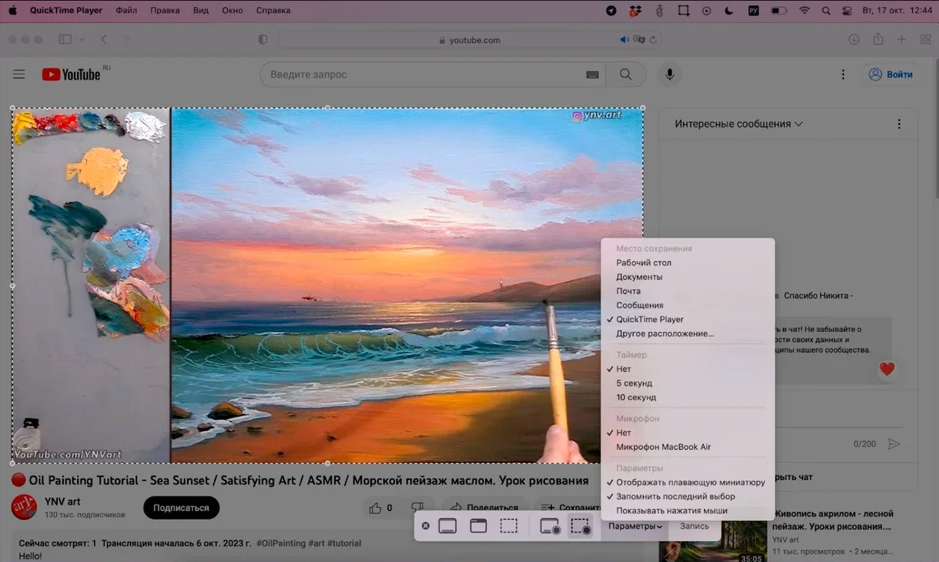Open the YouTube hamburger guide menu

pos(19,74)
